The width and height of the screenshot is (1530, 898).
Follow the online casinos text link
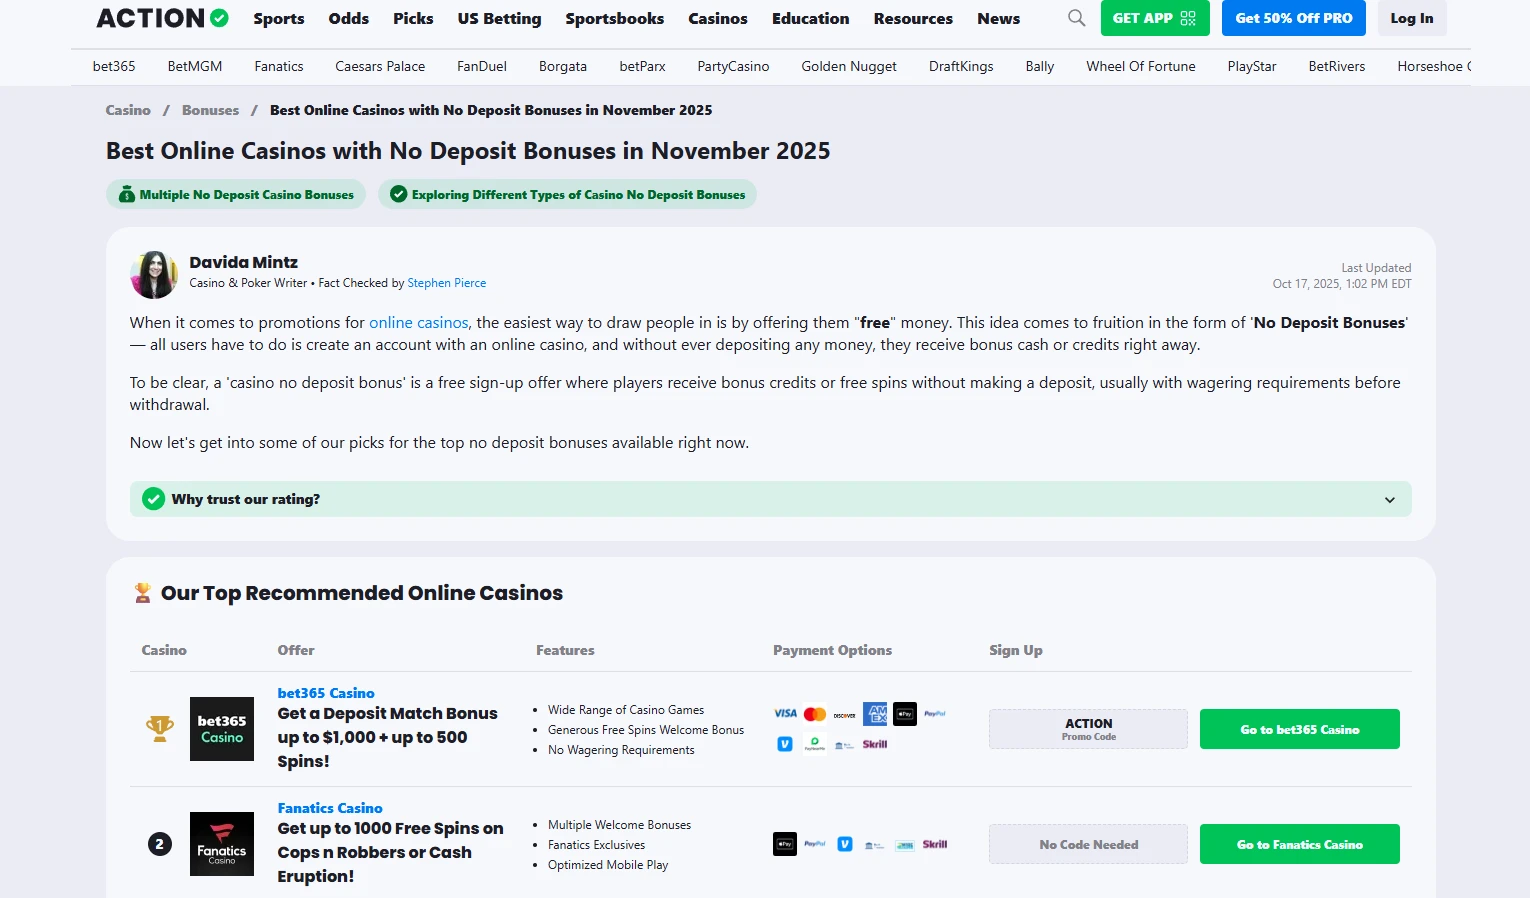418,323
